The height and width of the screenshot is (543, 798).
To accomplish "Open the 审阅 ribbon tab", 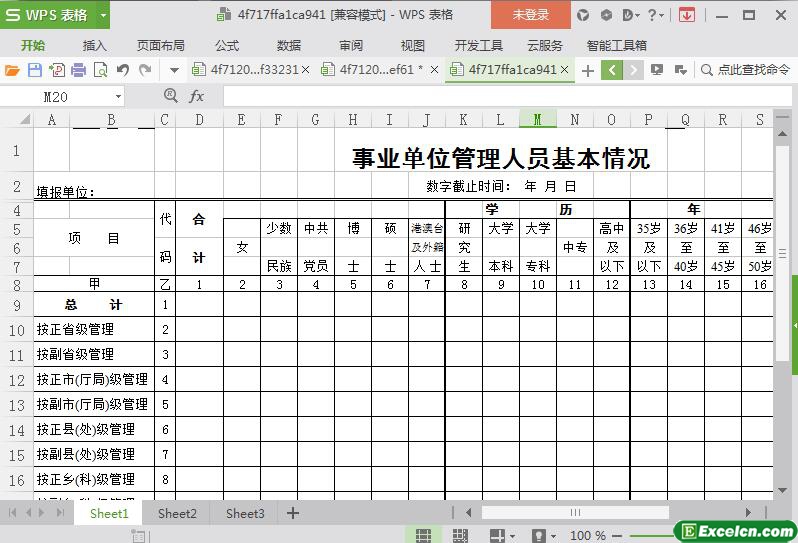I will (x=351, y=46).
